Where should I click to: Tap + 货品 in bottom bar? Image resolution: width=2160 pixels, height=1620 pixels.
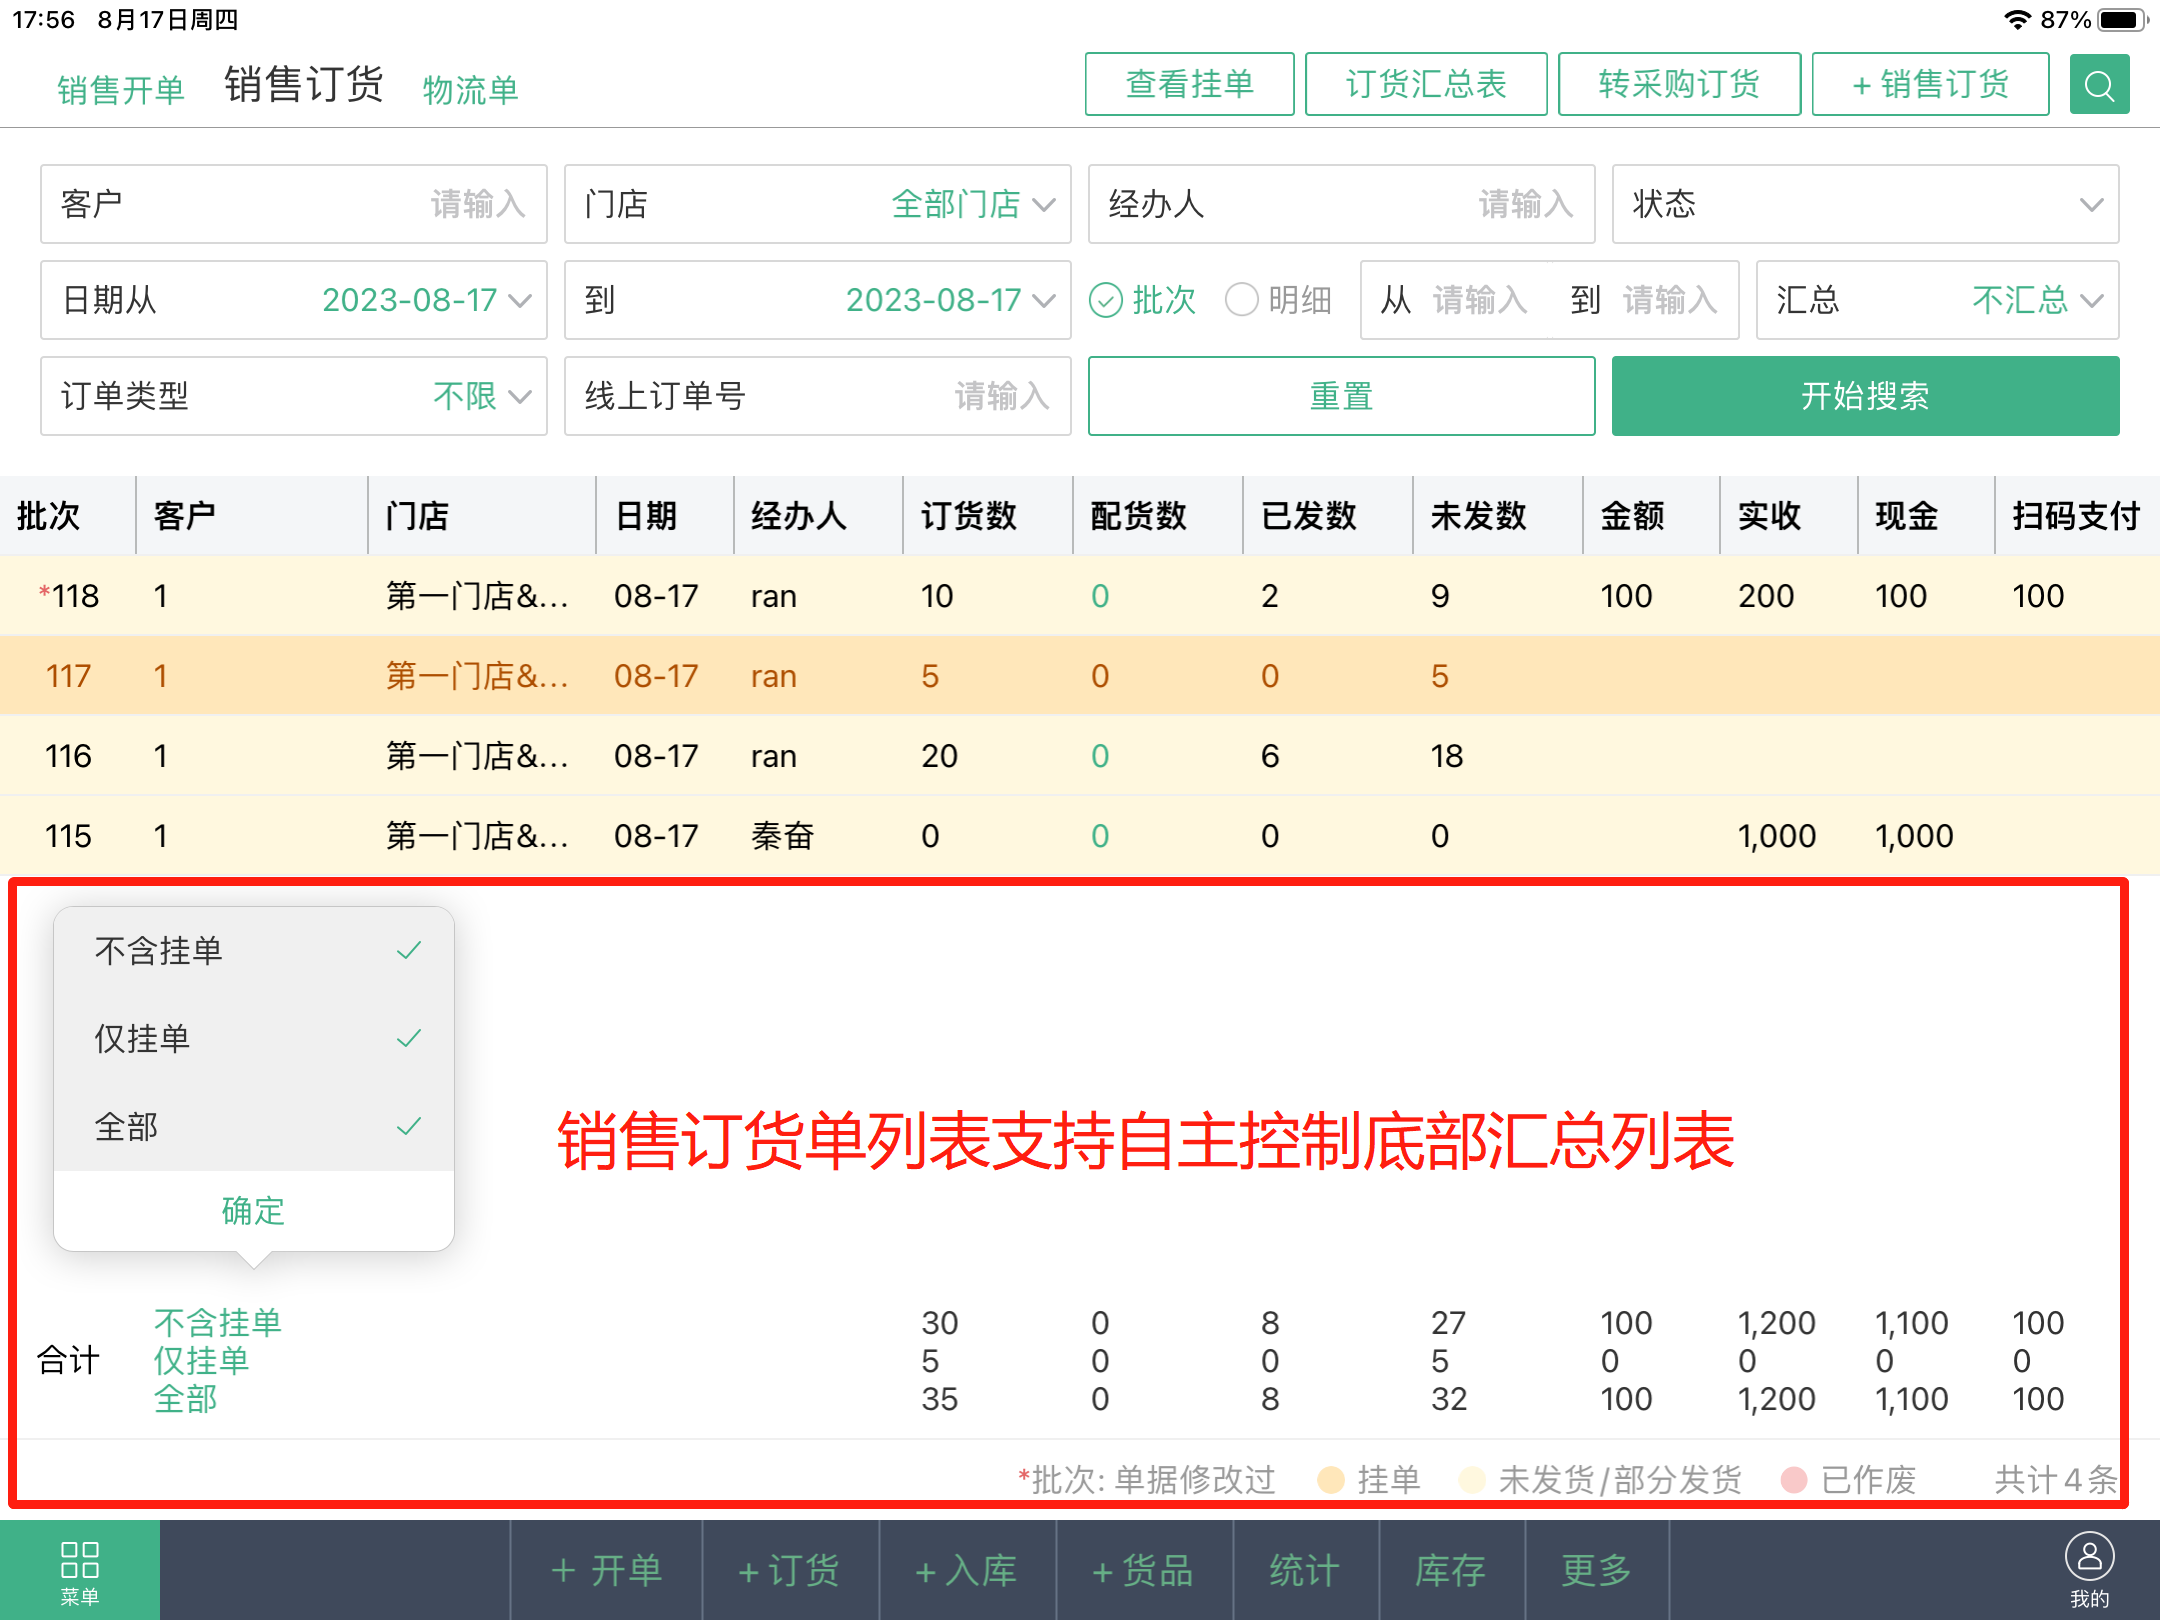(x=1144, y=1570)
